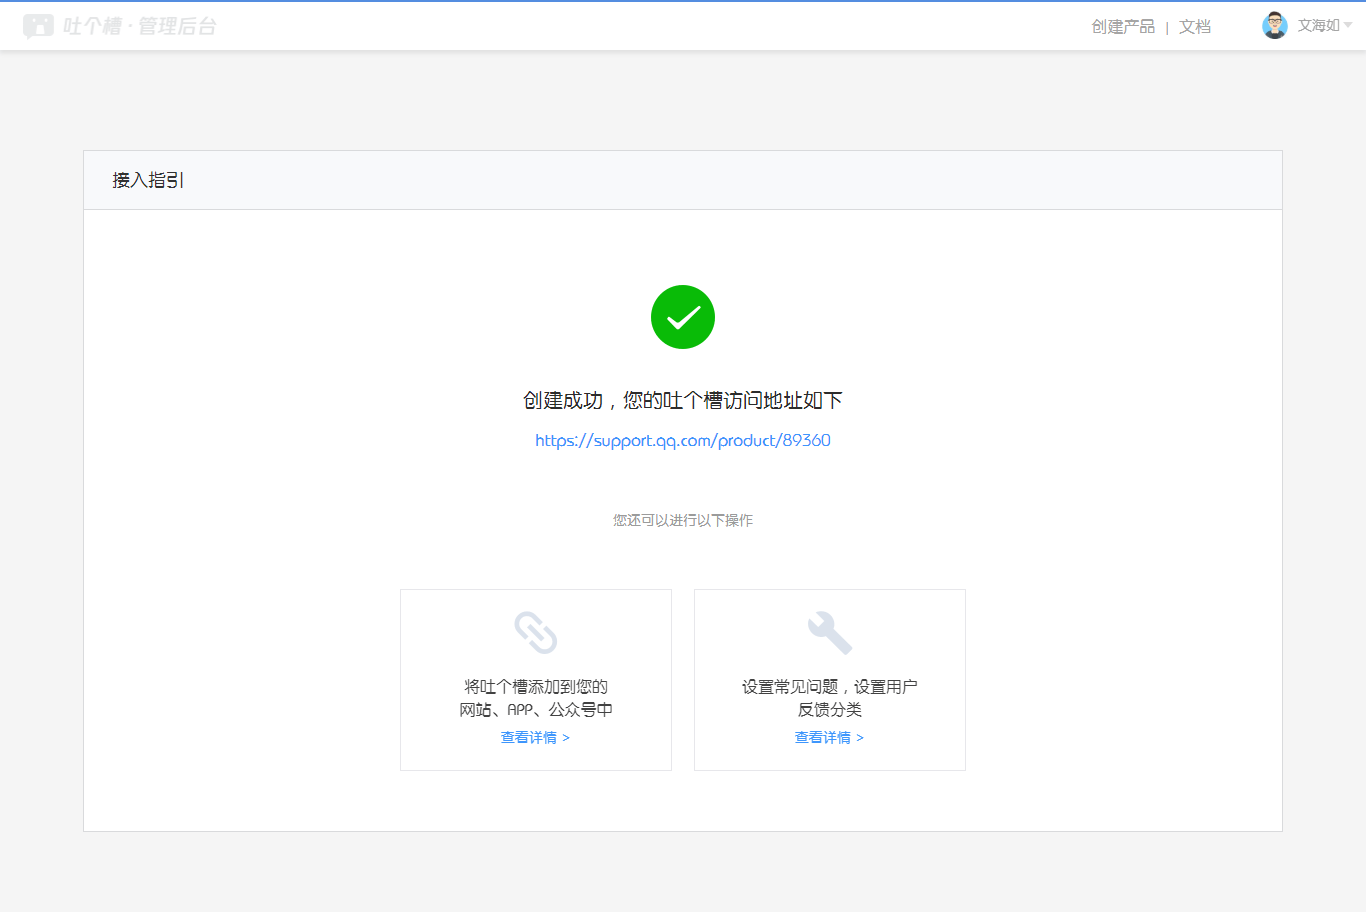
Task: Click the 吐个槽 · 管理后台 title text
Action: tap(140, 27)
